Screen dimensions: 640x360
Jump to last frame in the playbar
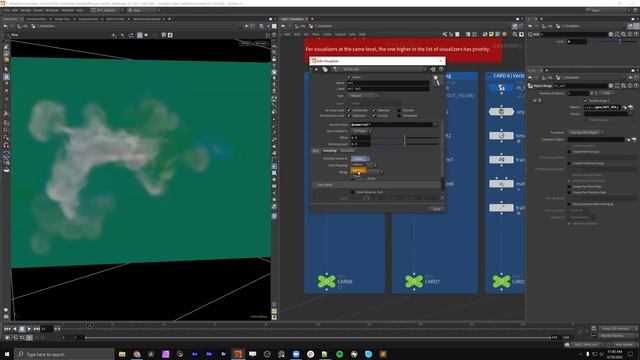[37, 329]
